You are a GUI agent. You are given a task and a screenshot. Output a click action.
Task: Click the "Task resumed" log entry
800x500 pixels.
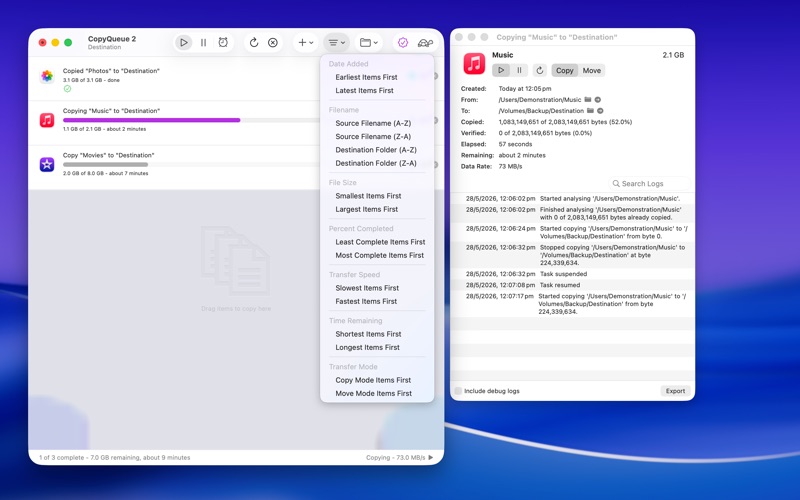(x=572, y=285)
